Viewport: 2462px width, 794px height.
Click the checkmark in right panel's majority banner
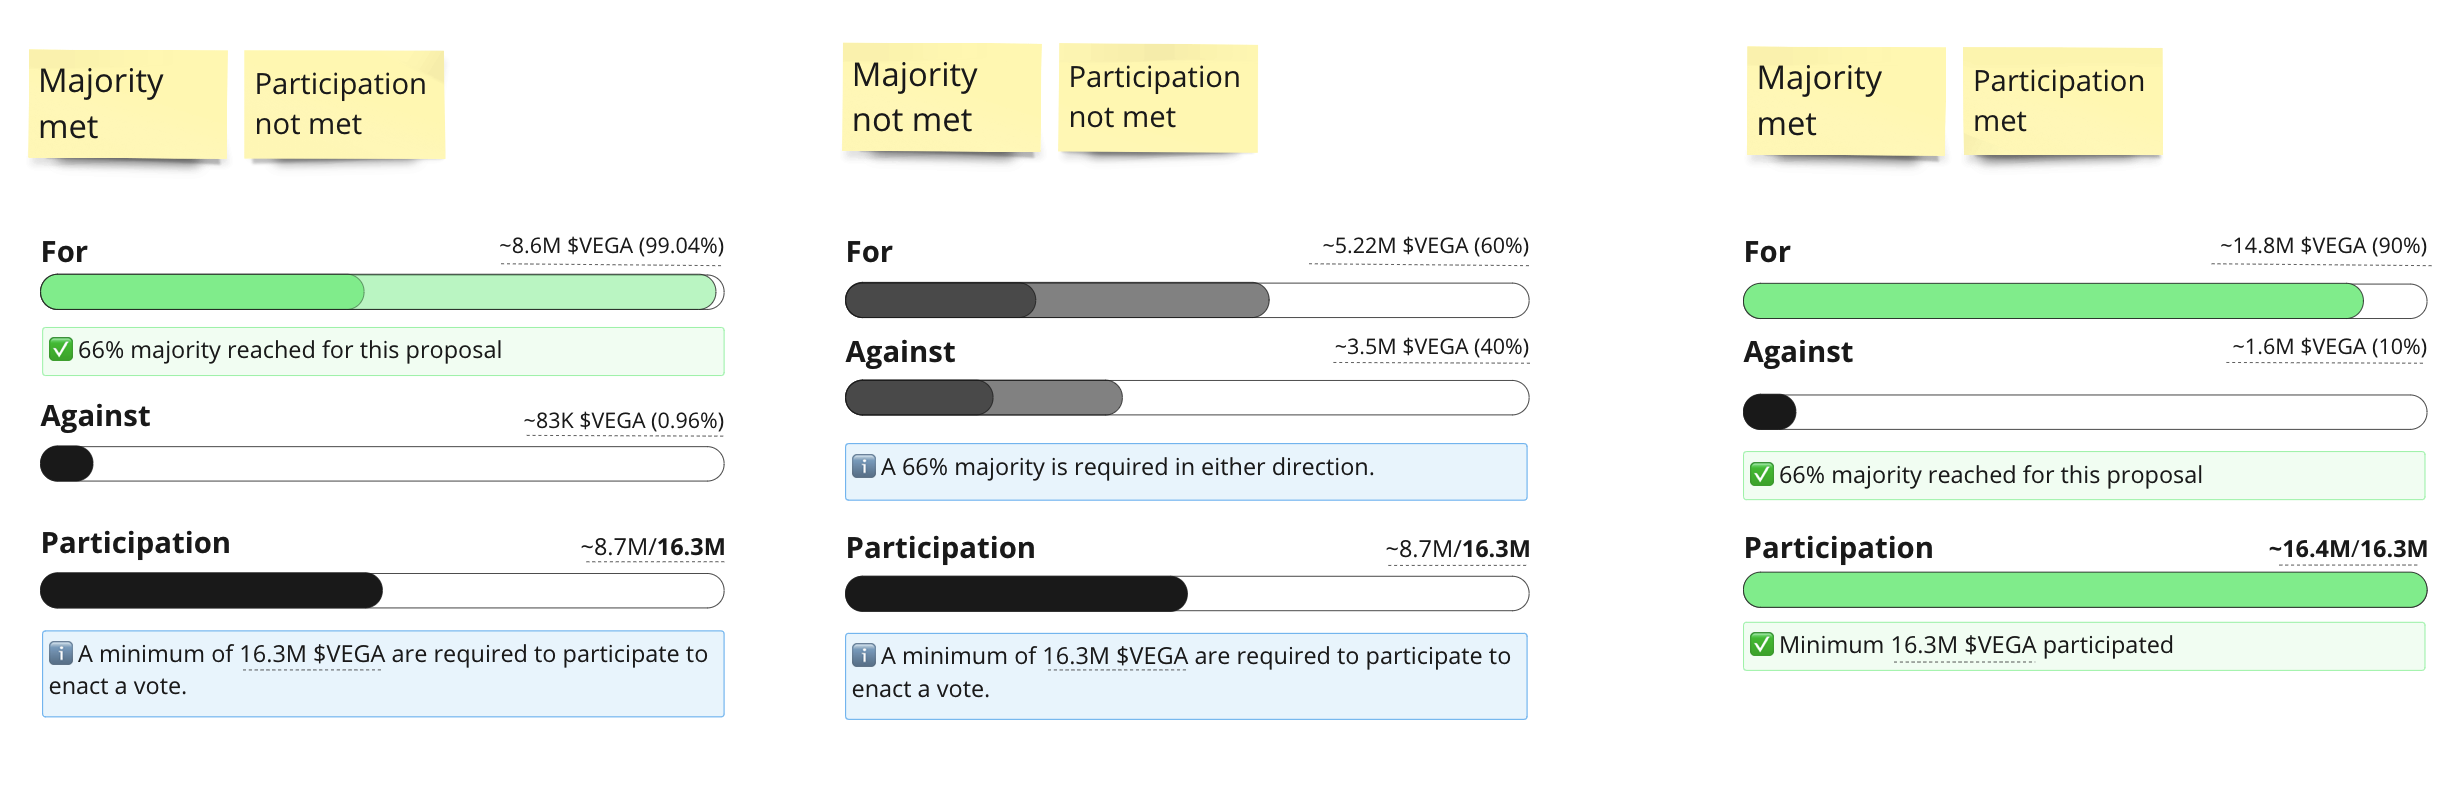pos(1762,475)
